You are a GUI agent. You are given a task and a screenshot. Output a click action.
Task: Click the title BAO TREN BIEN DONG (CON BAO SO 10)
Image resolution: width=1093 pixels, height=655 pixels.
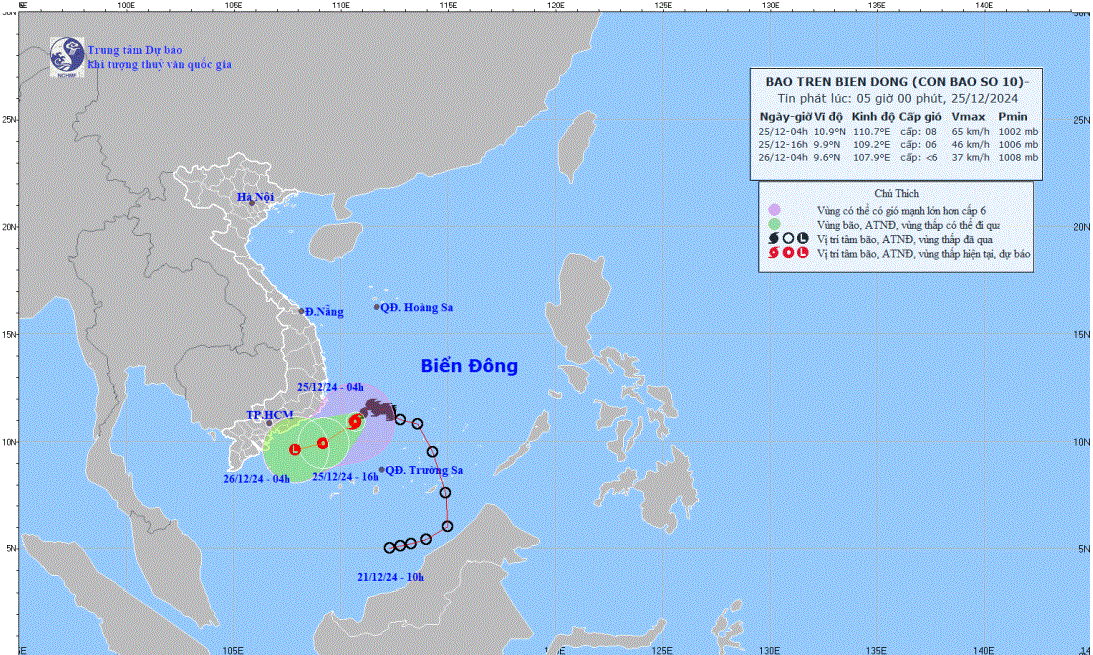(x=896, y=82)
